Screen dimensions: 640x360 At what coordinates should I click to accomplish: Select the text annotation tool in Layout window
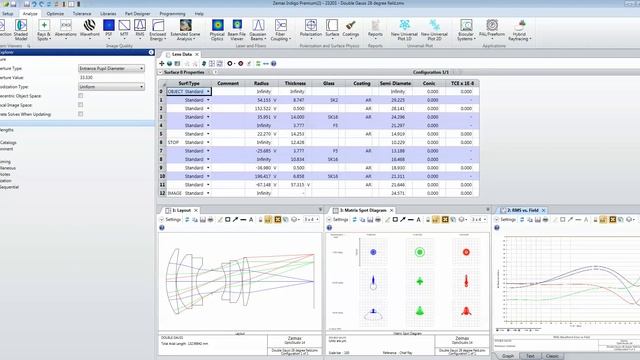tap(251, 220)
